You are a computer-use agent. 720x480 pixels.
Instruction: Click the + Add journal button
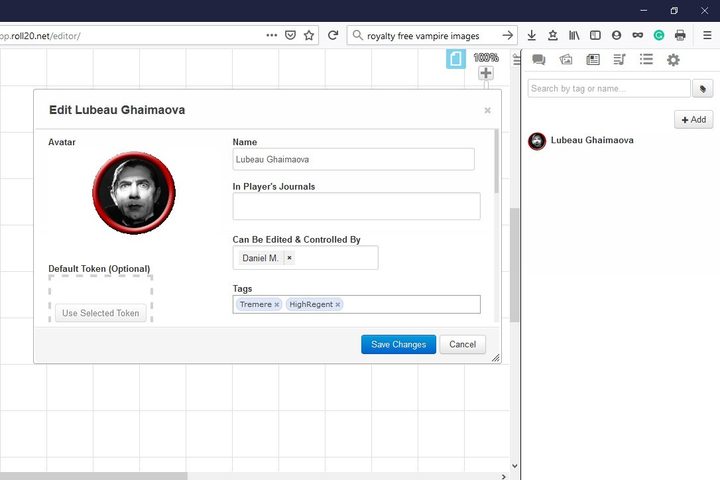693,120
